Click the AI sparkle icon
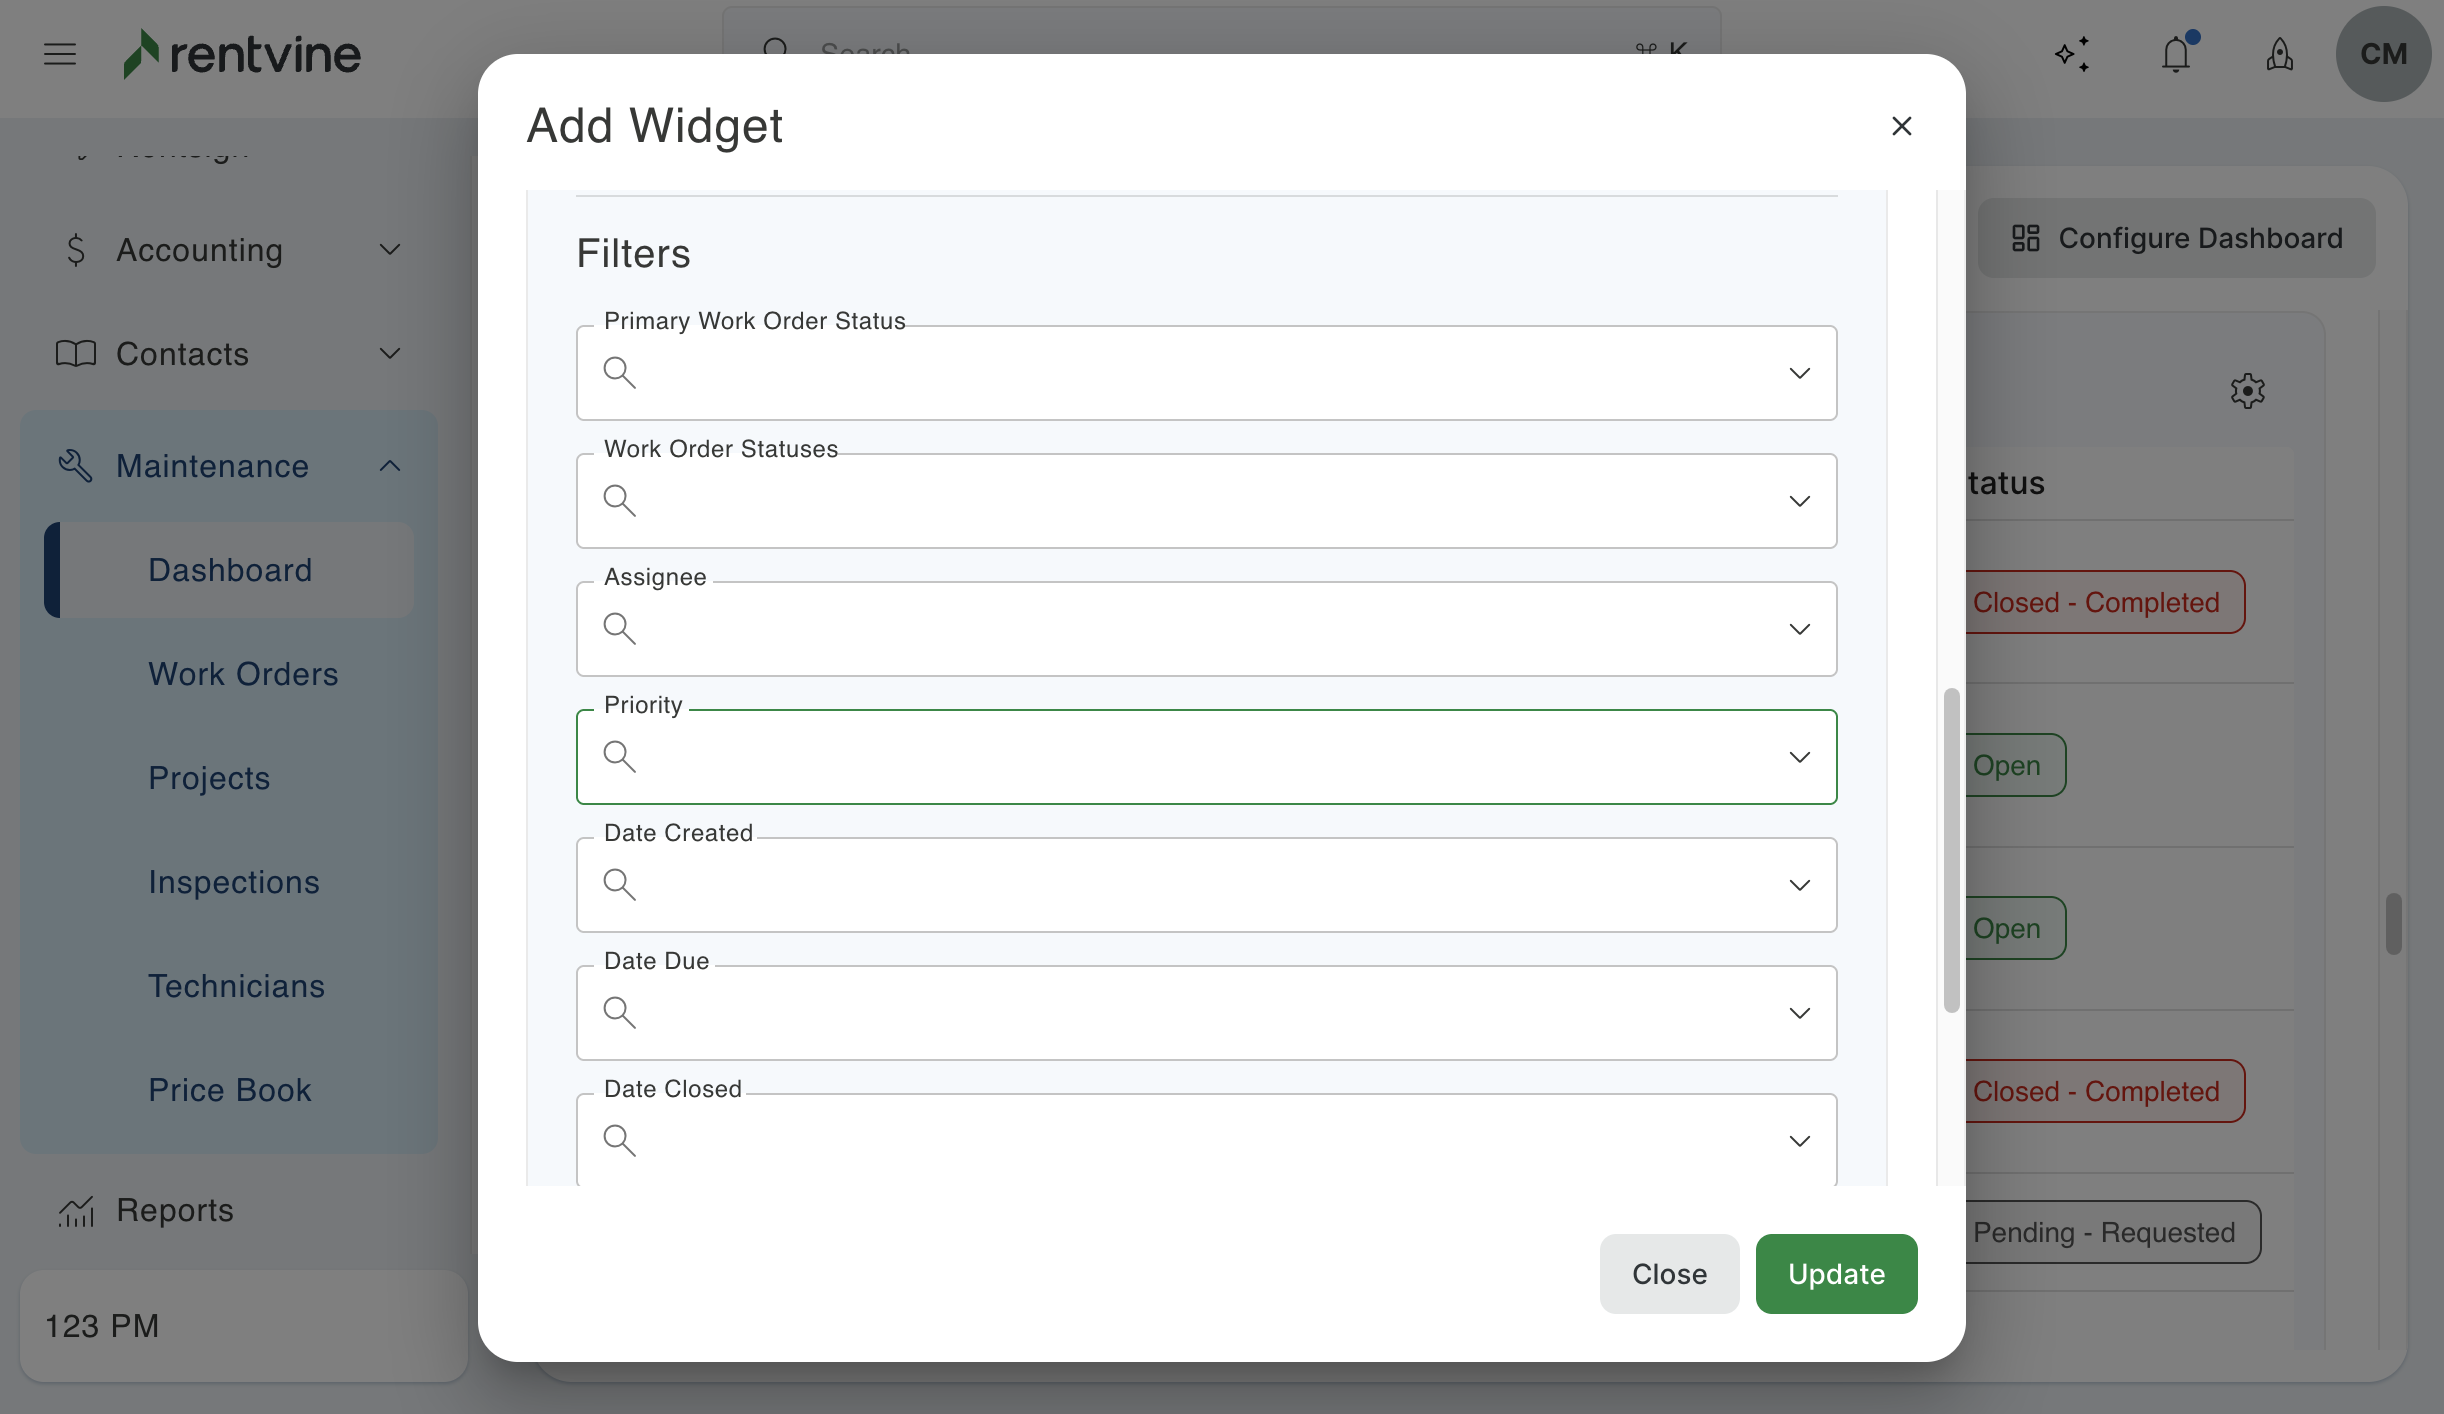 click(x=2072, y=54)
